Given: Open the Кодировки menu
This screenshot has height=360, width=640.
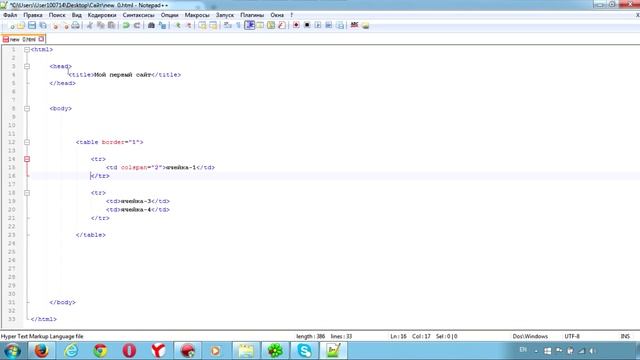Looking at the screenshot, I should (x=102, y=15).
